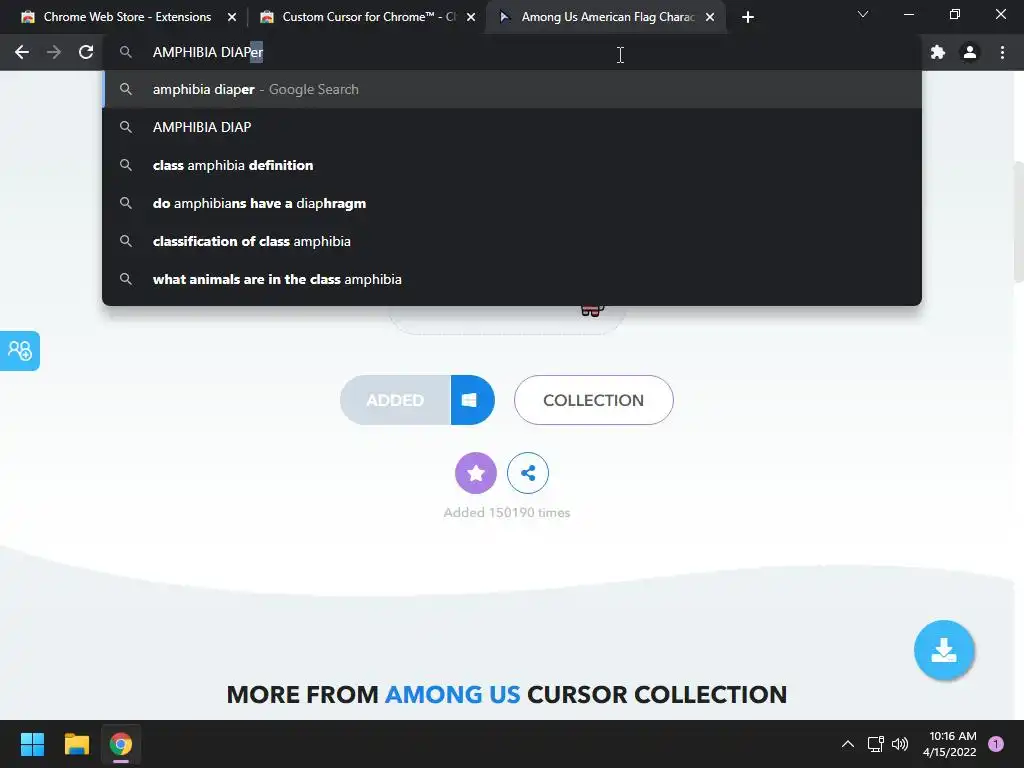Click 'Added 150190 times' text
The image size is (1024, 768).
[x=507, y=513]
